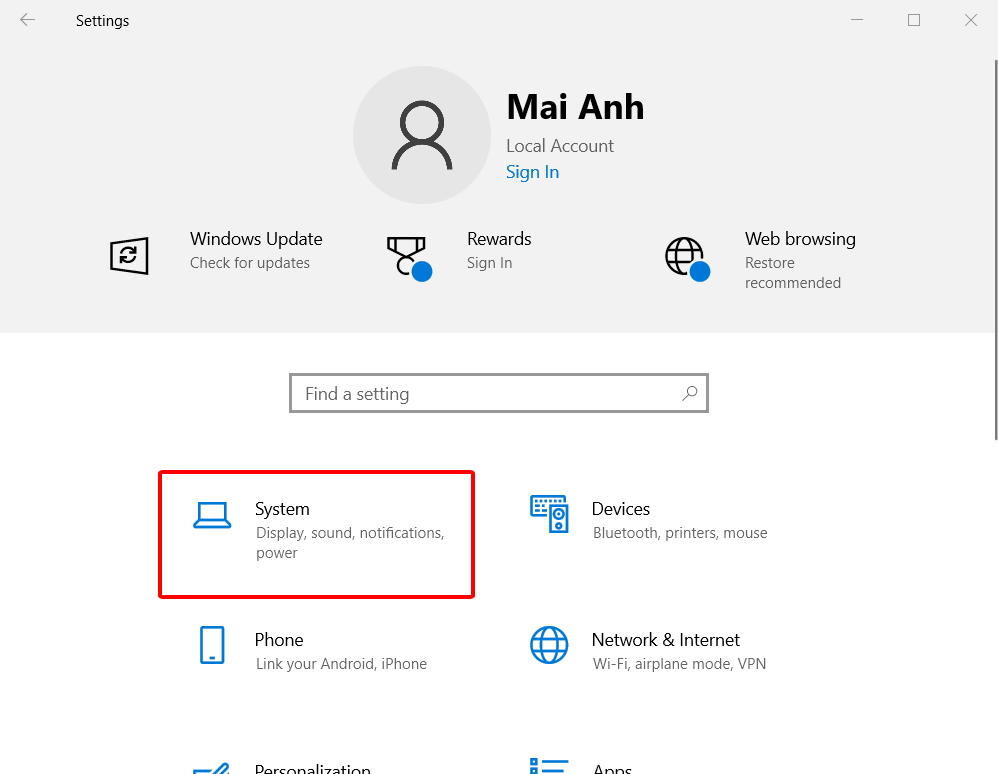Select Phone settings label
The image size is (998, 774).
[x=279, y=640]
